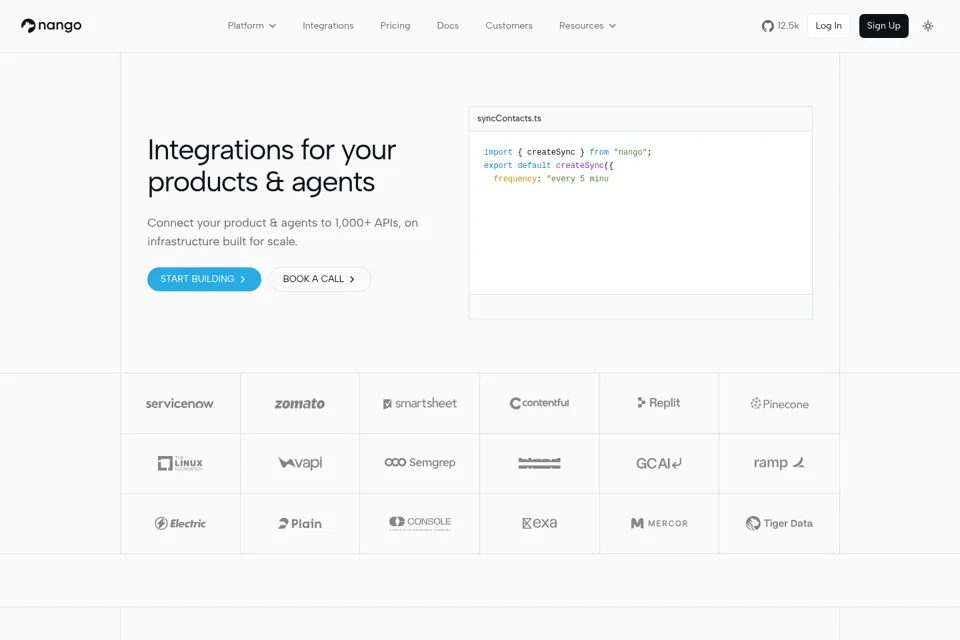The width and height of the screenshot is (960, 640).
Task: Click the Tiger Data logo
Action: (779, 524)
